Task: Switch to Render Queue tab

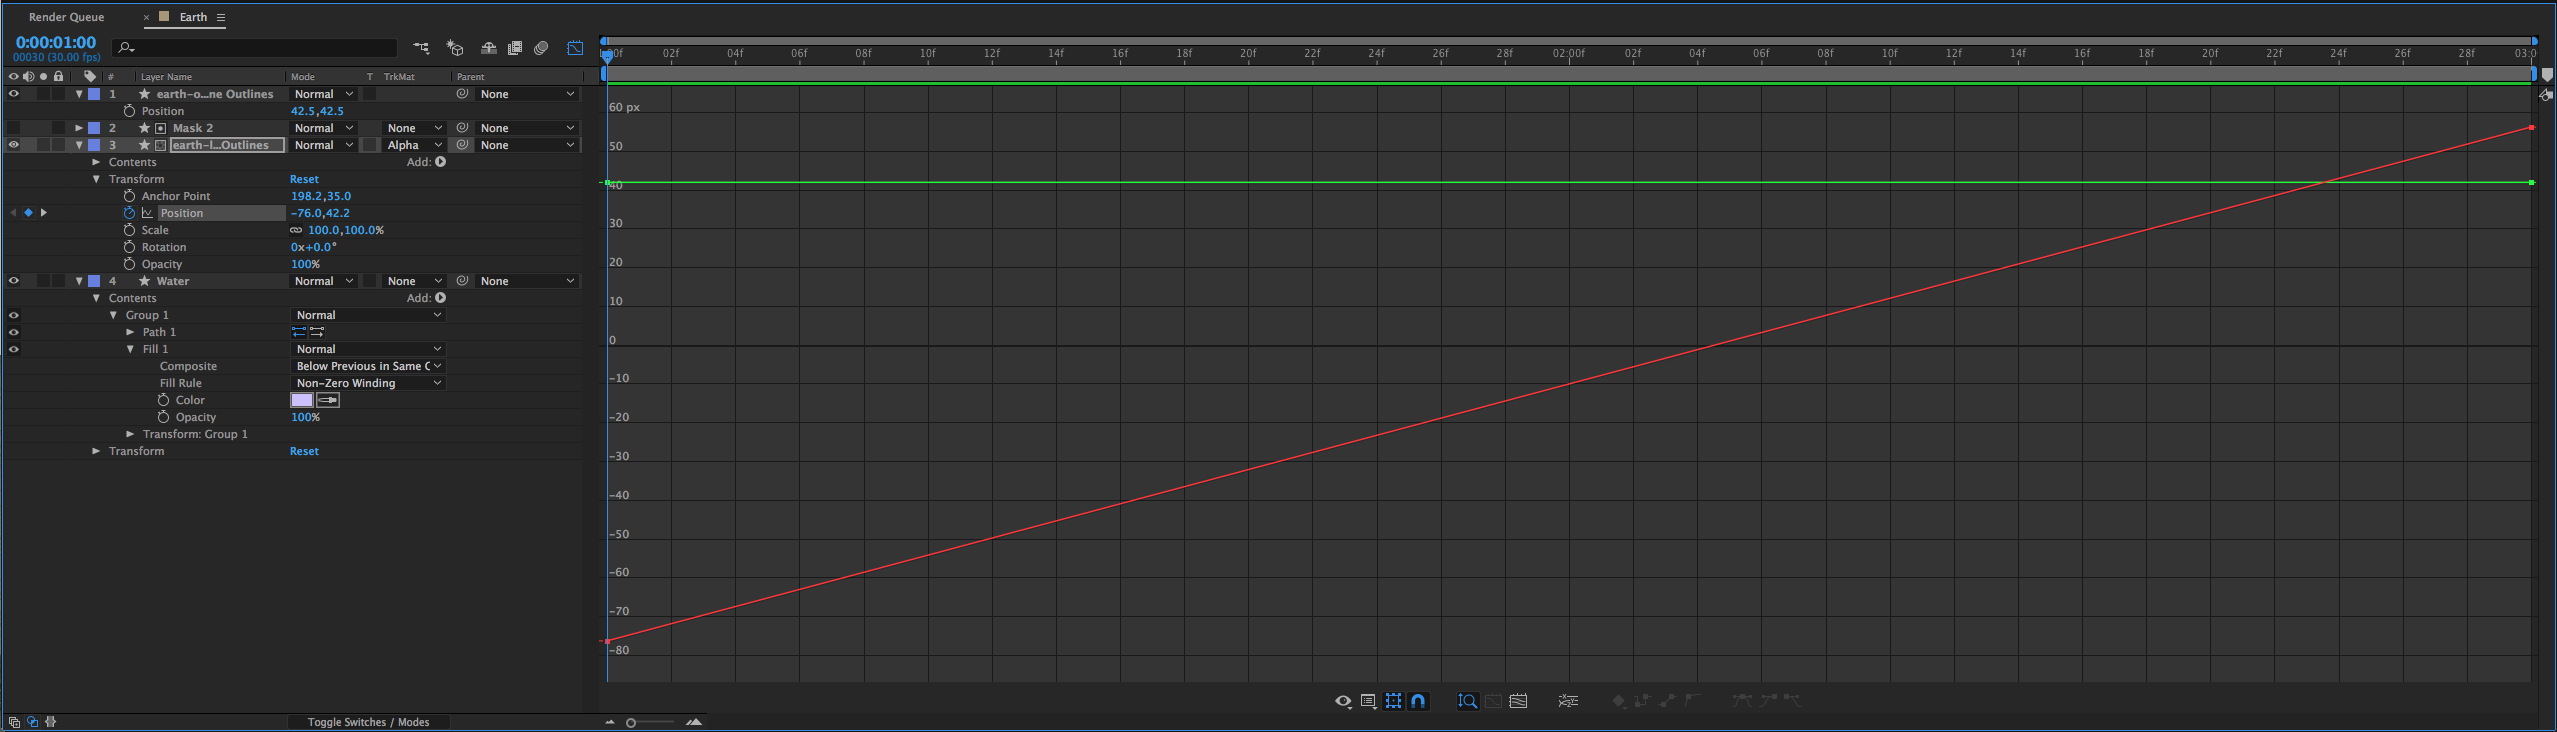Action: click(66, 17)
